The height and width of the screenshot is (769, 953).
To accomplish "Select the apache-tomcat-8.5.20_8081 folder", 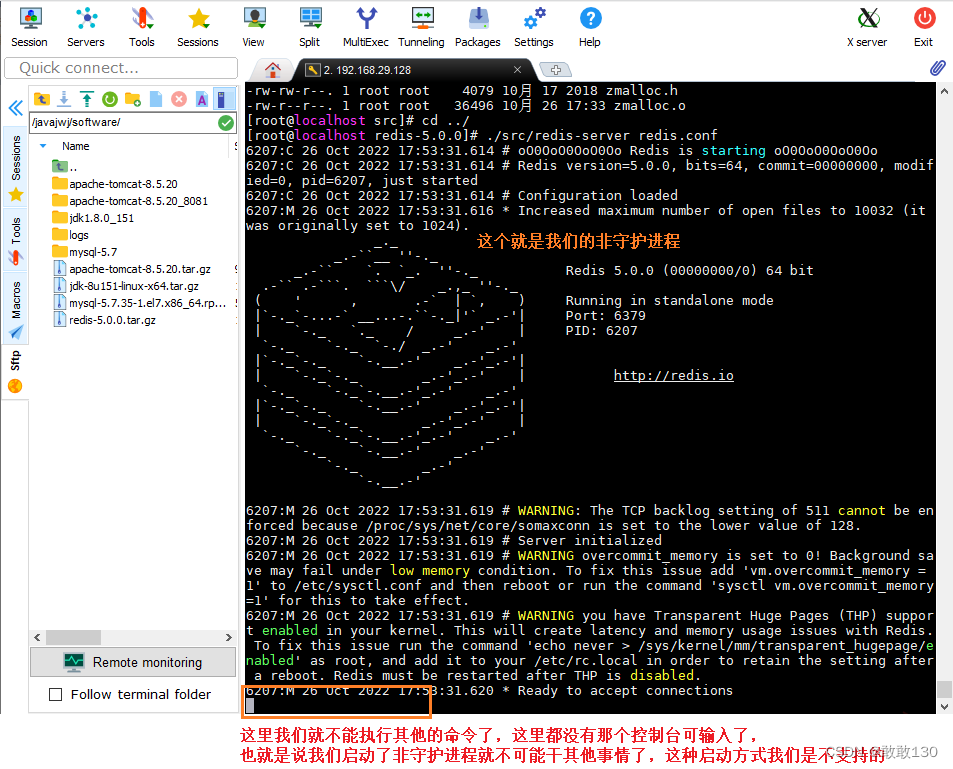I will (x=139, y=201).
